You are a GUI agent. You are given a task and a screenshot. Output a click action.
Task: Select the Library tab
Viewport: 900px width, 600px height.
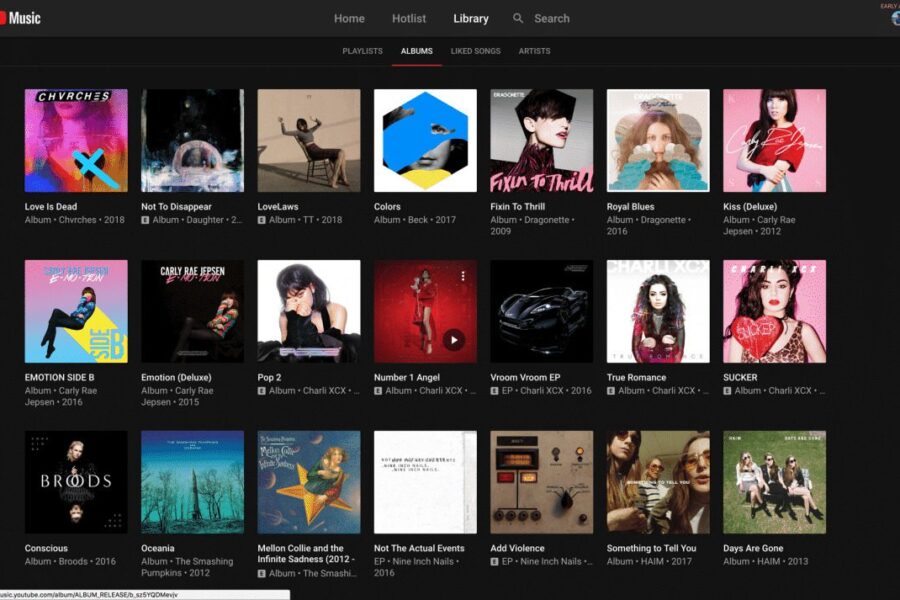(471, 18)
